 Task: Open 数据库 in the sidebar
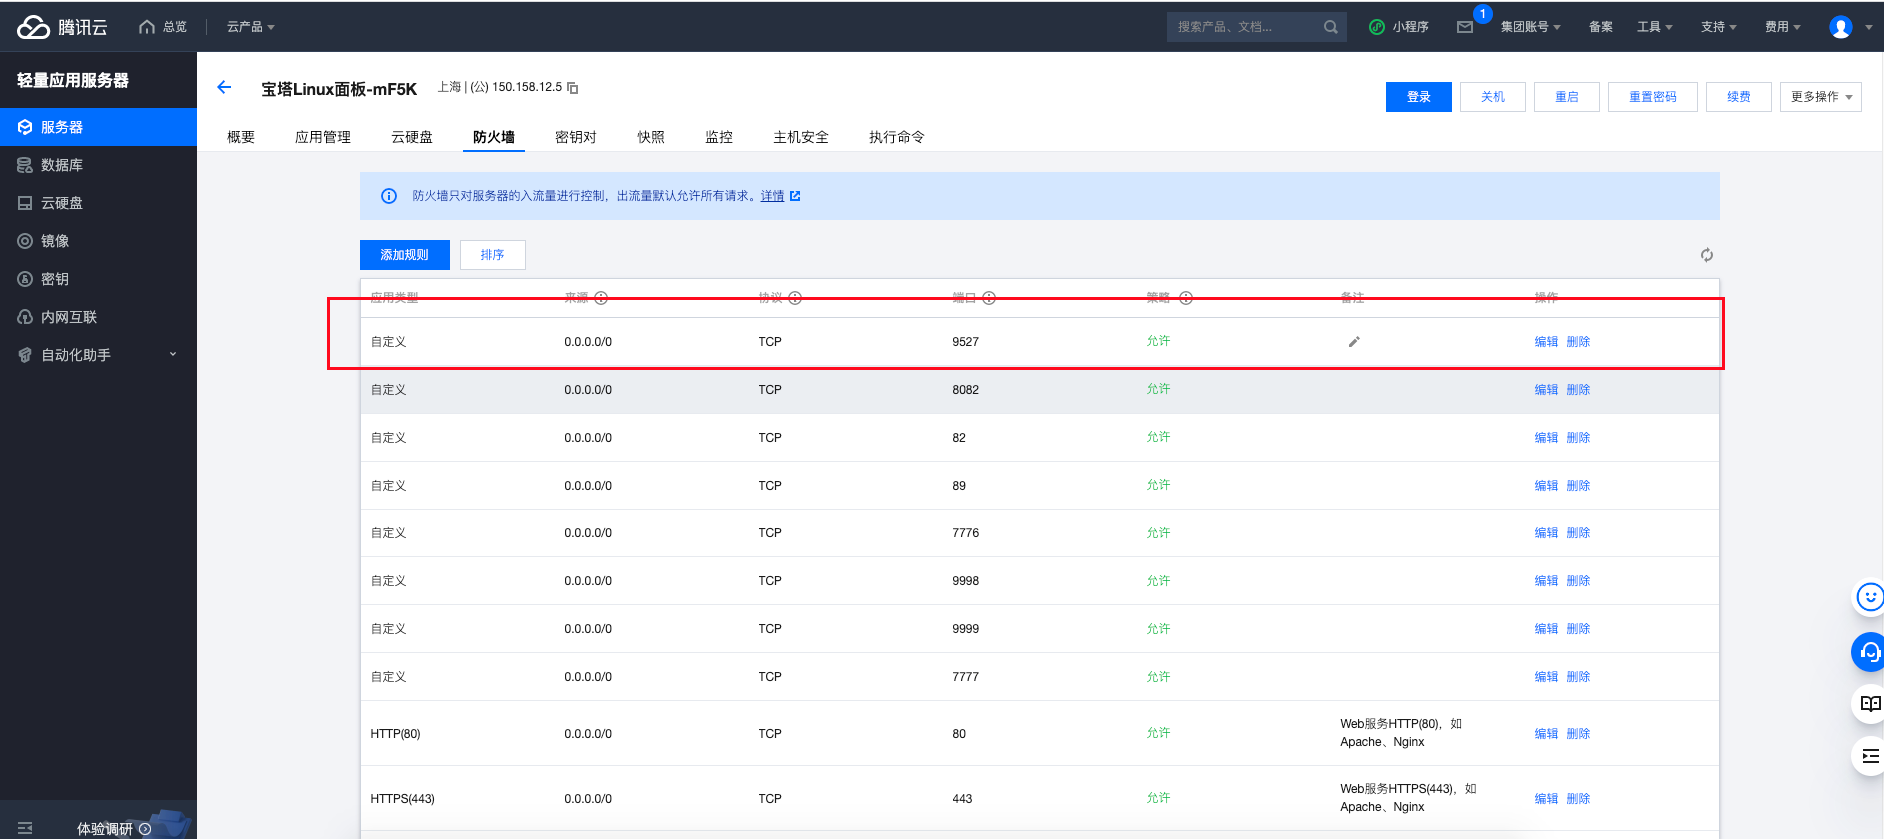point(98,165)
